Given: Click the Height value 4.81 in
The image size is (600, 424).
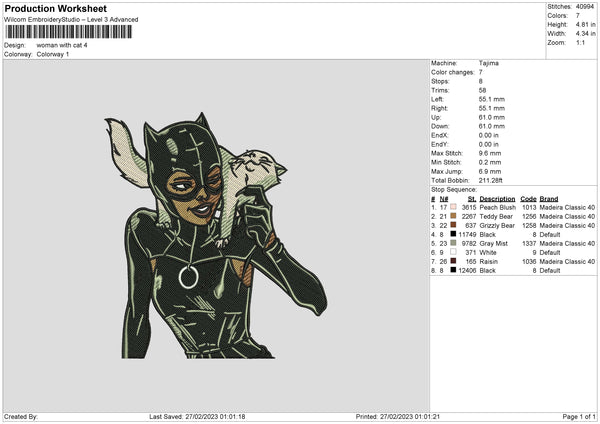Looking at the screenshot, I should pos(585,24).
